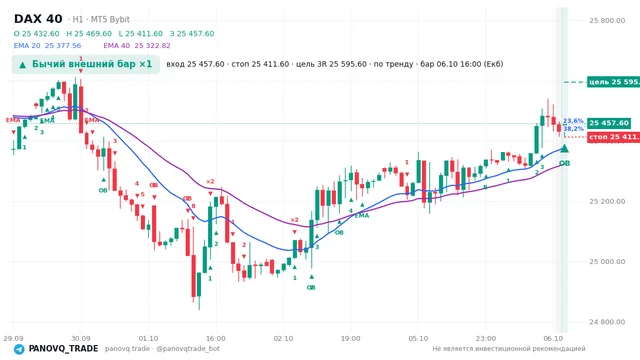
Task: Open the 'panovq.trade · @panovqtrade_bot' footer link
Action: pos(162,349)
